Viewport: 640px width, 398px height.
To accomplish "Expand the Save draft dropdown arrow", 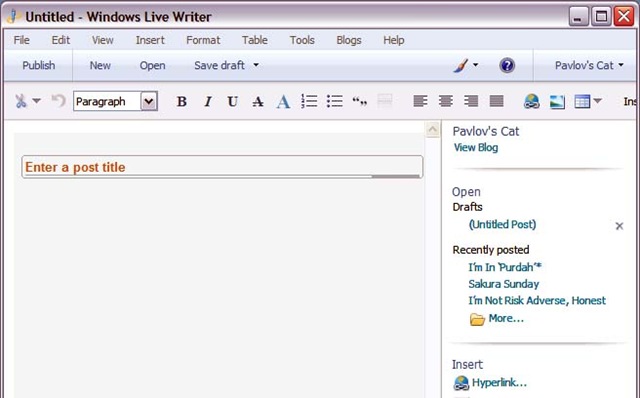I will pos(256,65).
